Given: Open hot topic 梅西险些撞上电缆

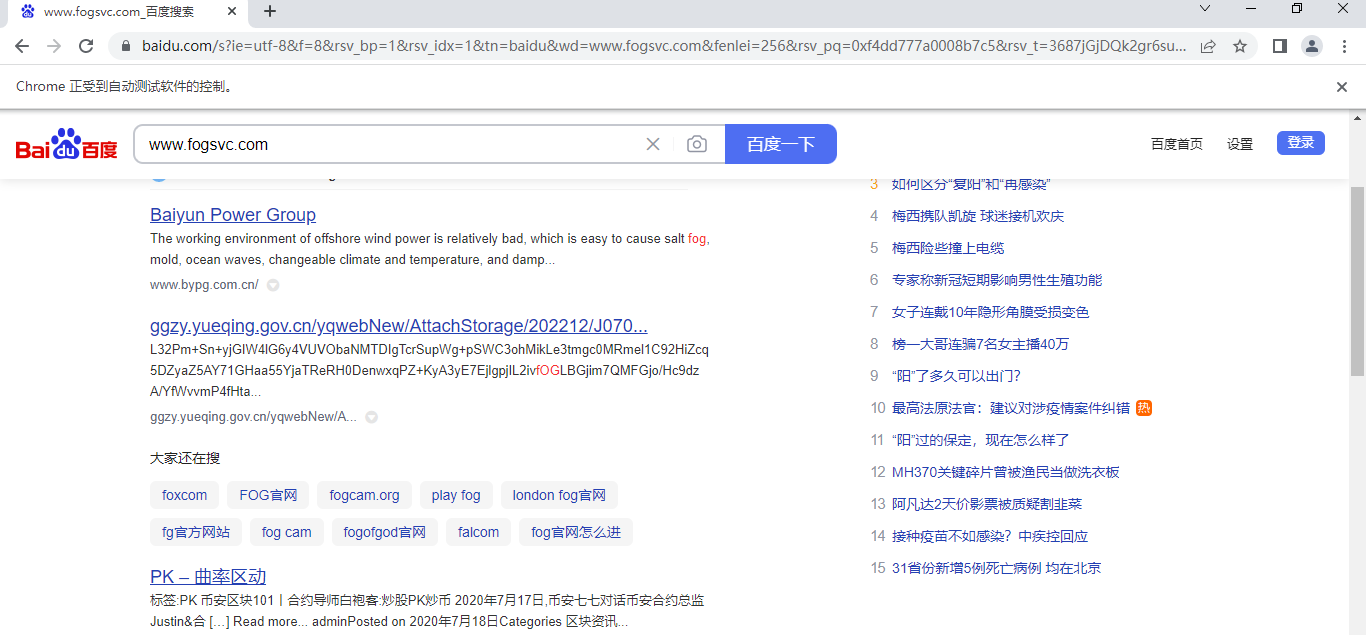Looking at the screenshot, I should (x=948, y=248).
